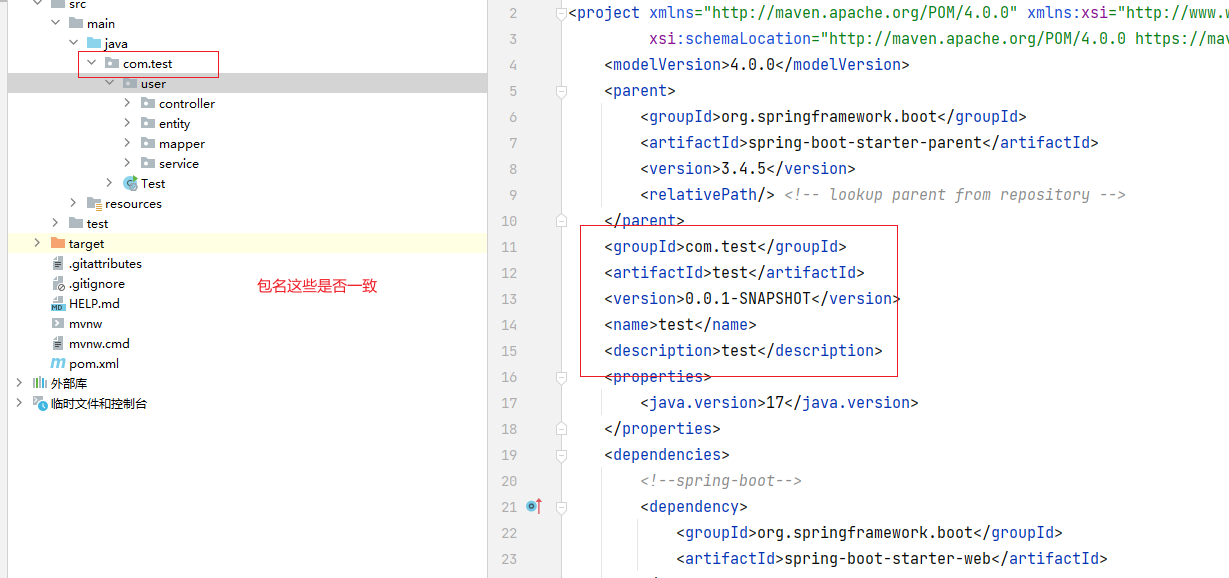Click the gutter icon on line 21
This screenshot has height=578, width=1229.
coord(533,506)
